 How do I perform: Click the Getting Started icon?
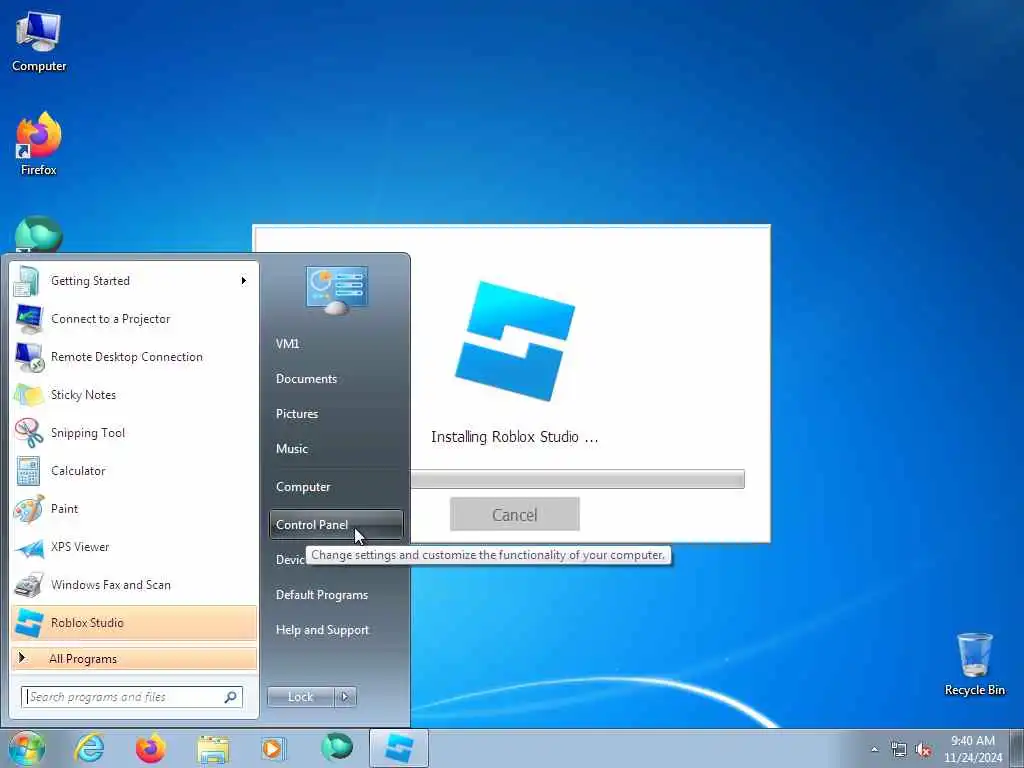(27, 281)
